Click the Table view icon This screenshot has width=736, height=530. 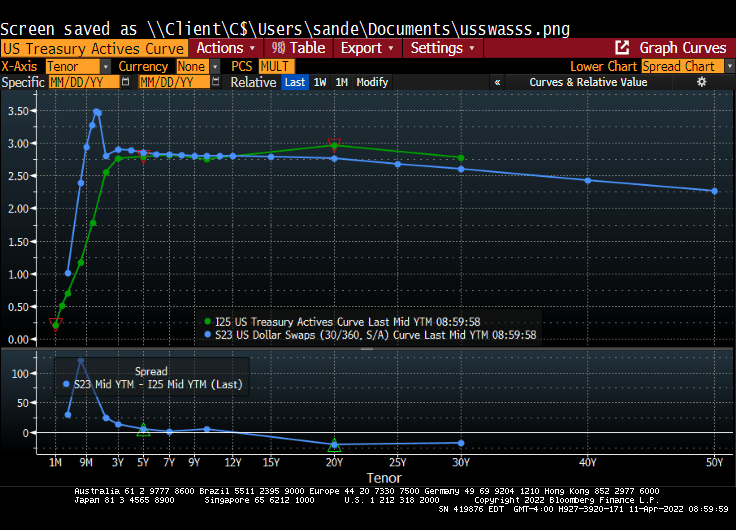278,48
